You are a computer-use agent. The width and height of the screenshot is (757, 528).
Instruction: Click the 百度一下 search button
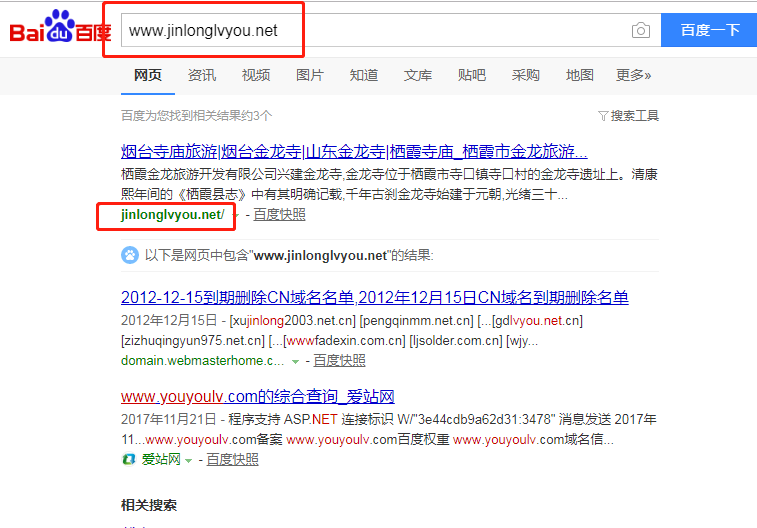[709, 30]
